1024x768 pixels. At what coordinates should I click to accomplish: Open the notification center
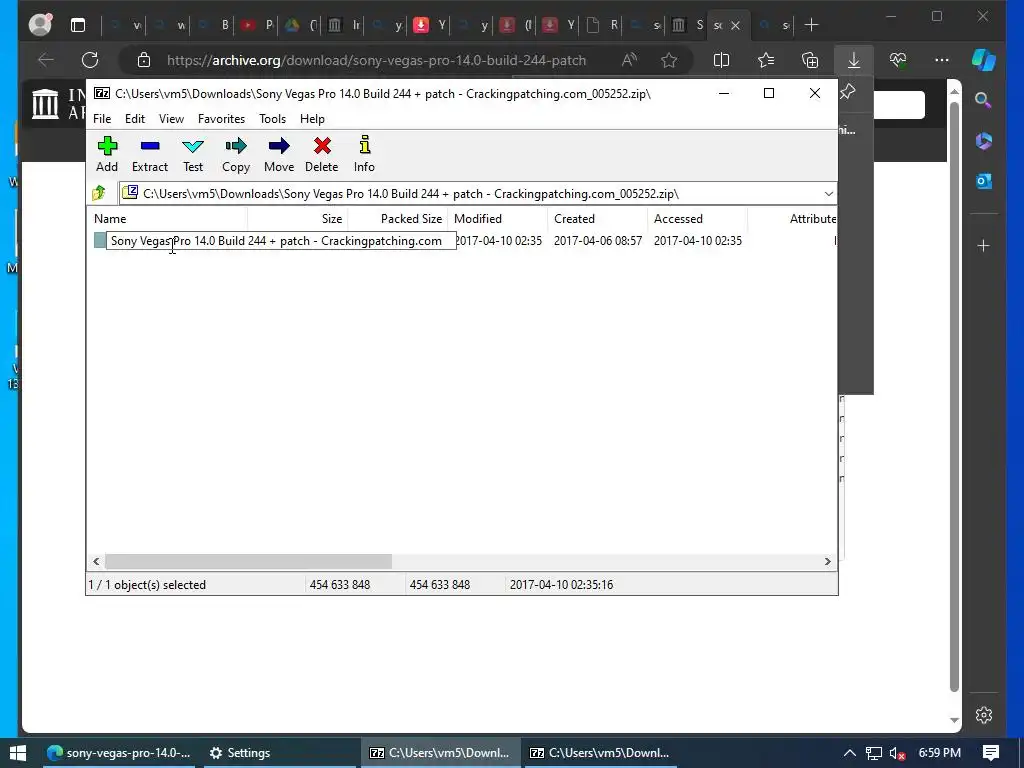[991, 753]
